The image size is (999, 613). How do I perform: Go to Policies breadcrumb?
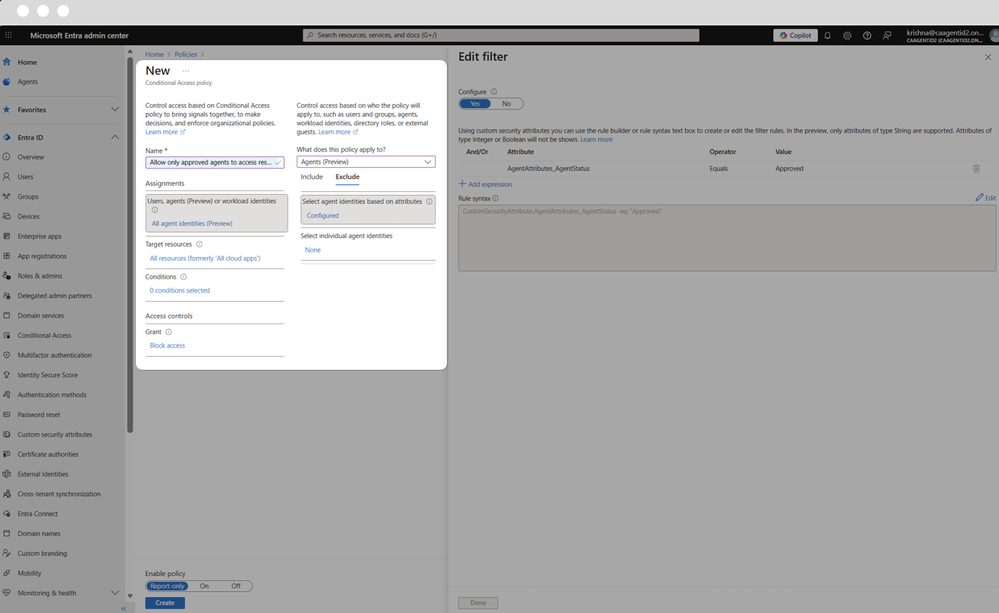pos(185,54)
